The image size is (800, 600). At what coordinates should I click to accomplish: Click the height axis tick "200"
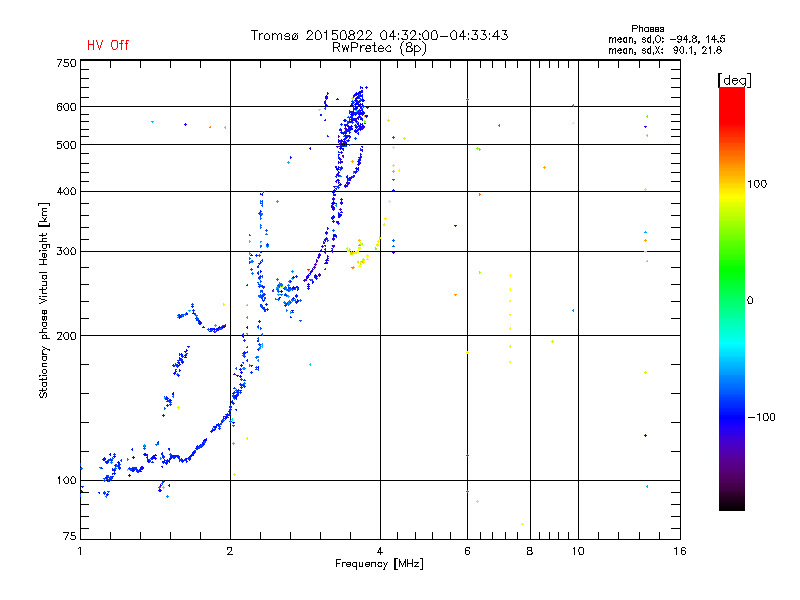66,336
